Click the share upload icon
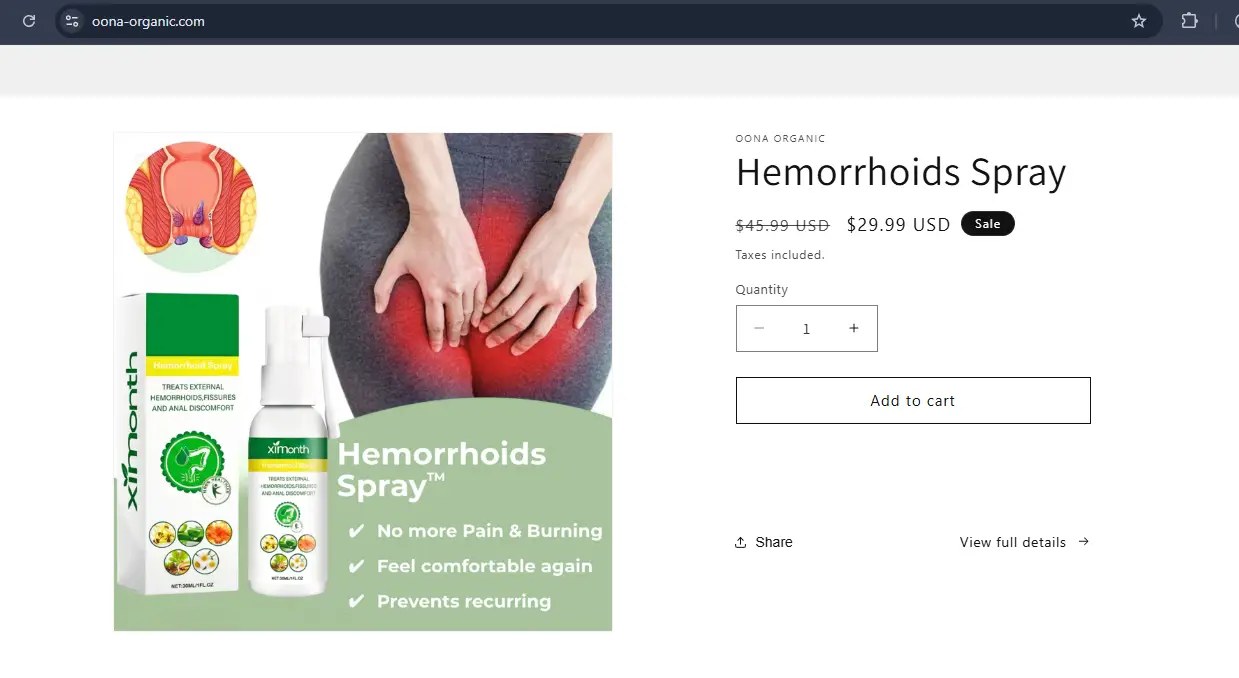This screenshot has height=678, width=1239. pos(741,542)
